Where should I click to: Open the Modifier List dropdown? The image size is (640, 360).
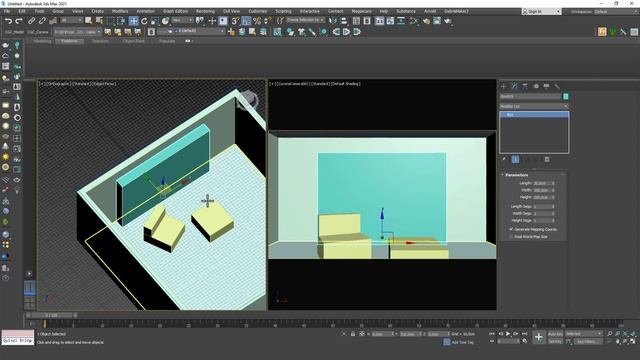click(x=534, y=106)
